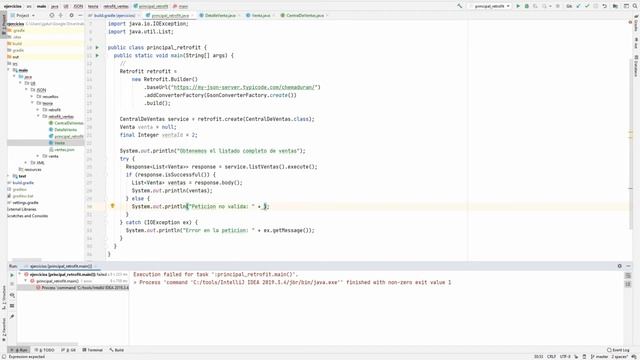This screenshot has height=360, width=640.
Task: Click the teoria breadcrumb in navigation bar
Action: [93, 6]
